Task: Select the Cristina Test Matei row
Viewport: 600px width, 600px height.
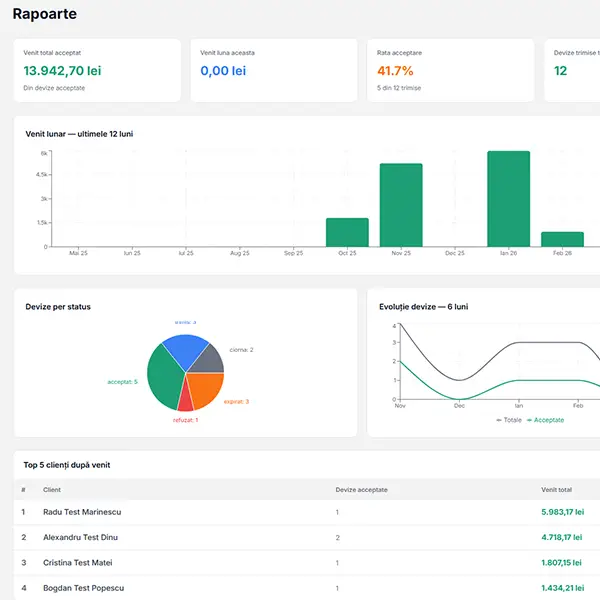Action: point(307,562)
